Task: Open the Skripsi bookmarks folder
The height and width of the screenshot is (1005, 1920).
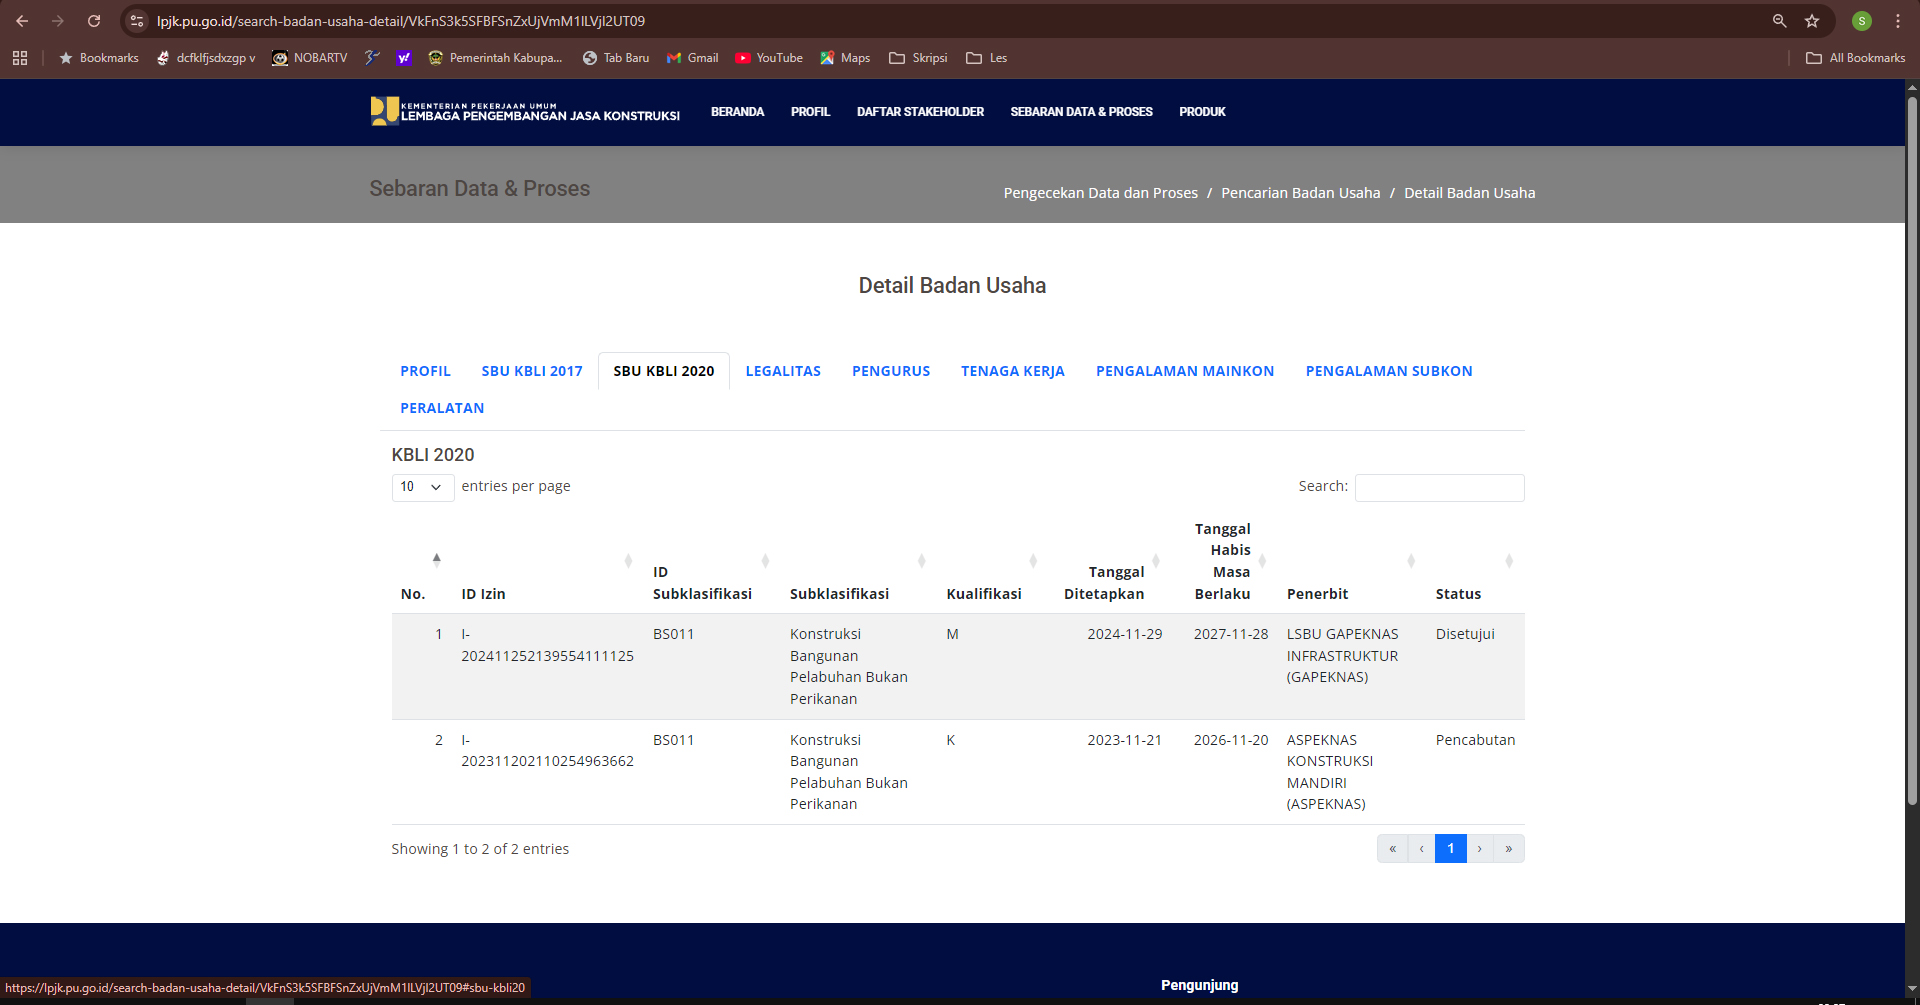Action: click(918, 58)
